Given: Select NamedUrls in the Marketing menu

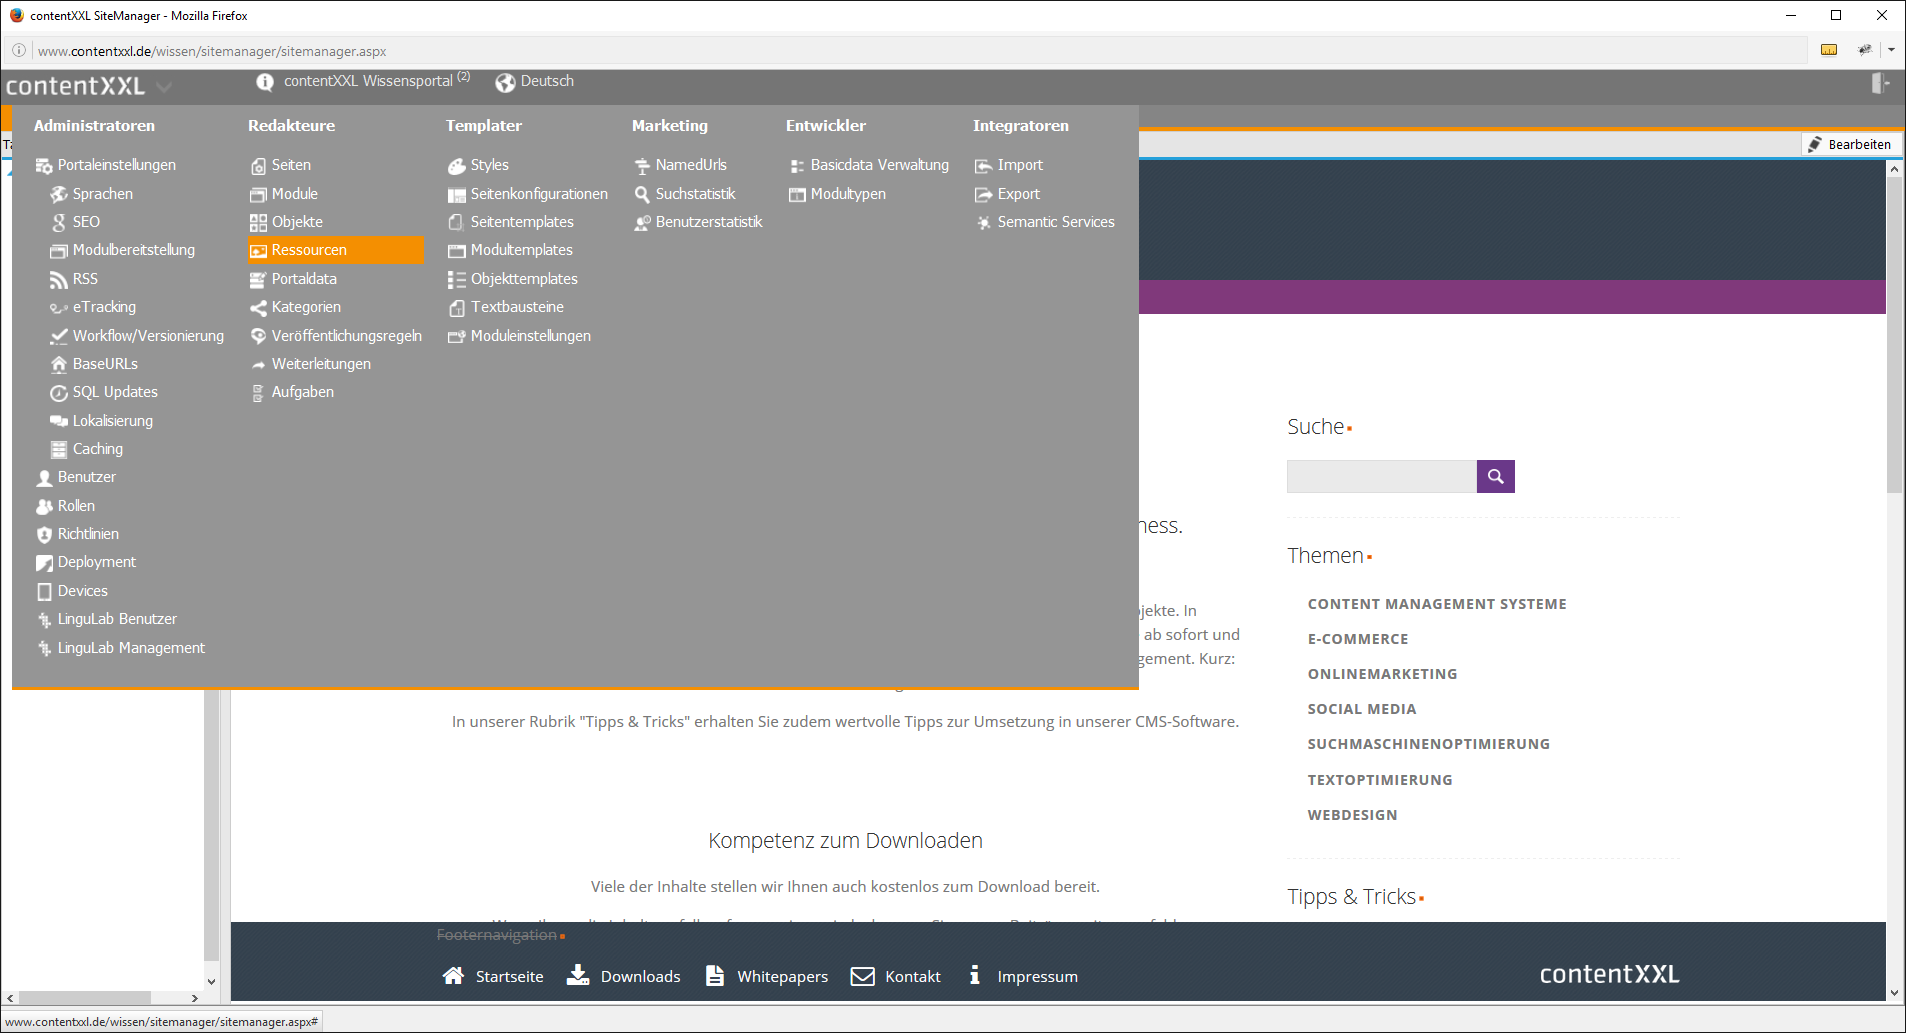Looking at the screenshot, I should point(691,165).
